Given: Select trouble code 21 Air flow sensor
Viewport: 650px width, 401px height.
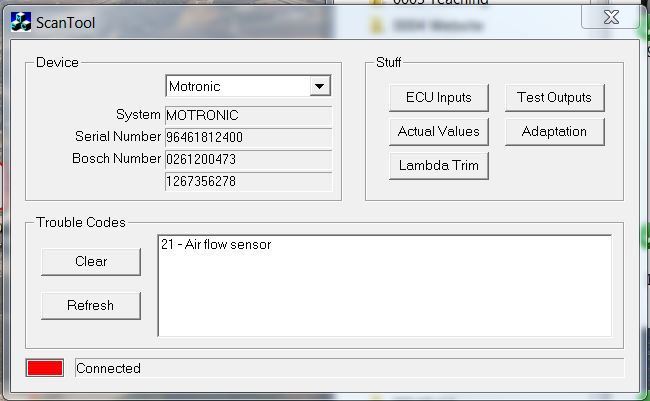Looking at the screenshot, I should click(x=215, y=245).
